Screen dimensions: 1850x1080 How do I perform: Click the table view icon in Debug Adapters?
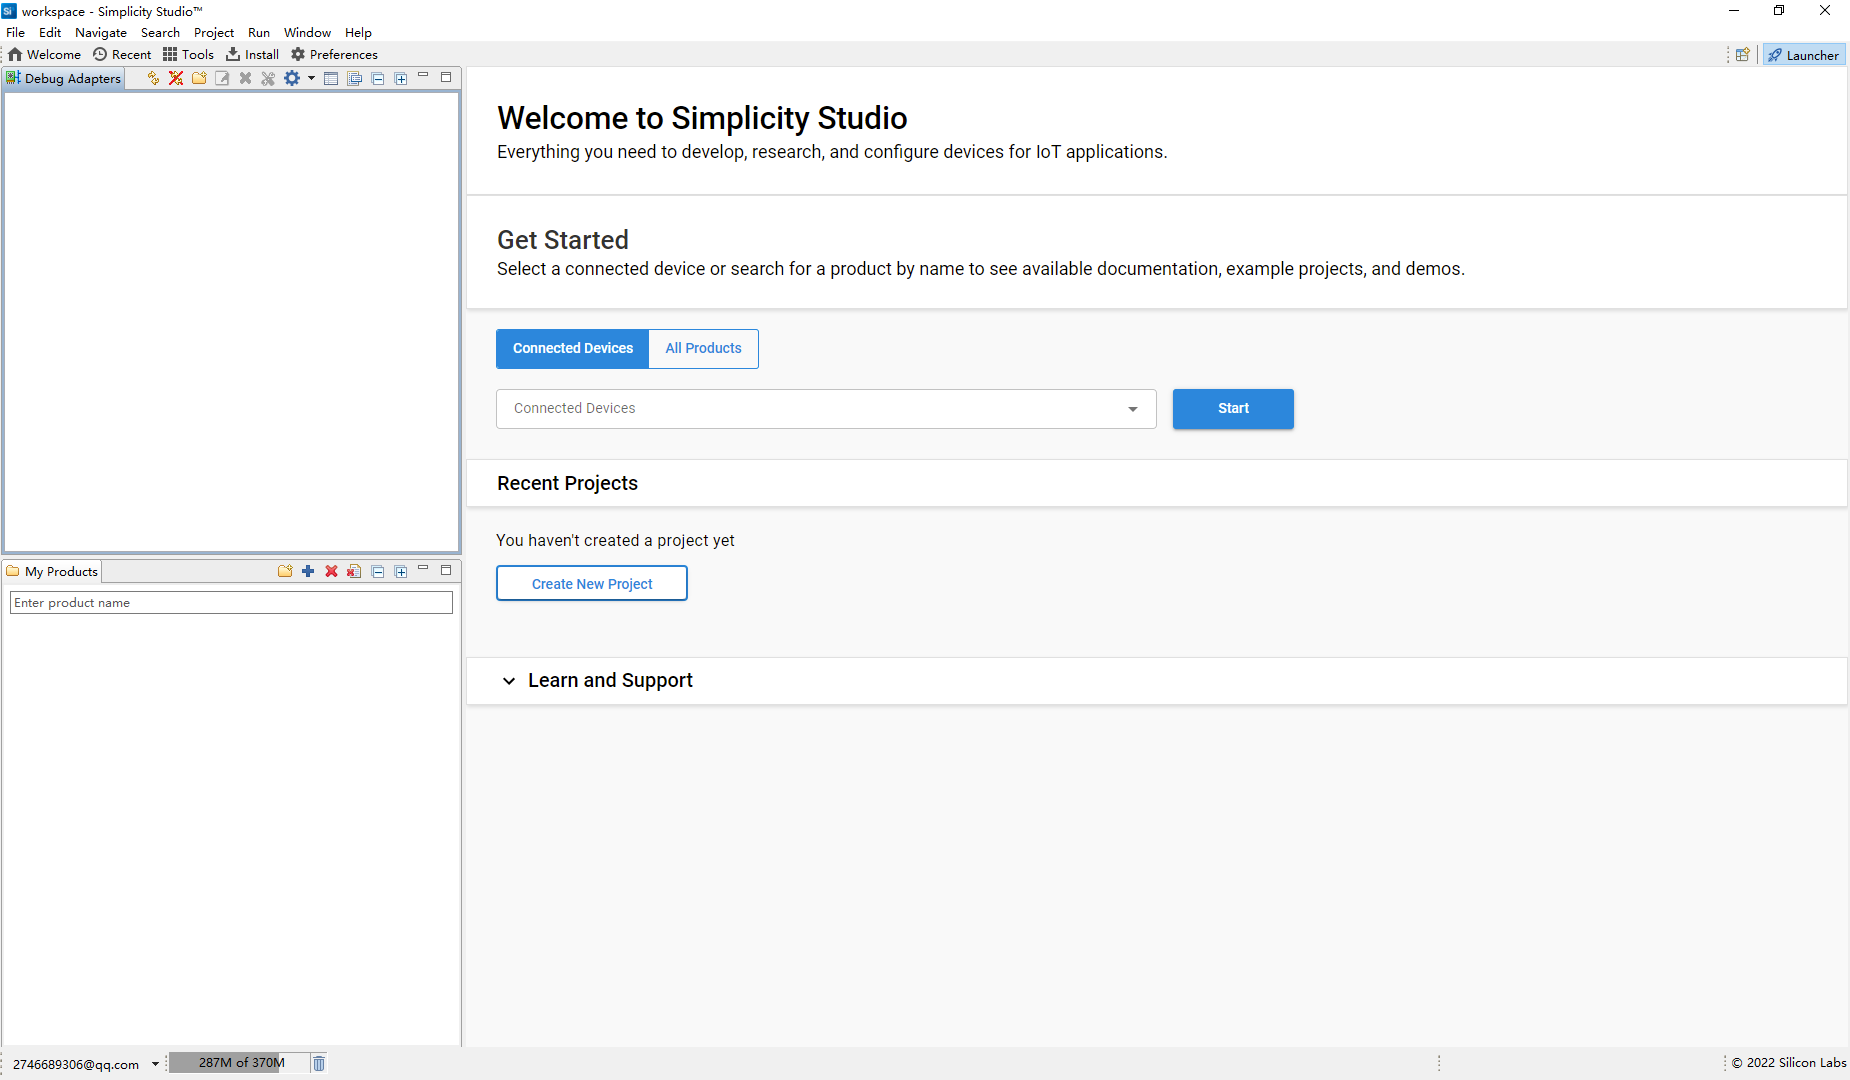click(x=331, y=78)
